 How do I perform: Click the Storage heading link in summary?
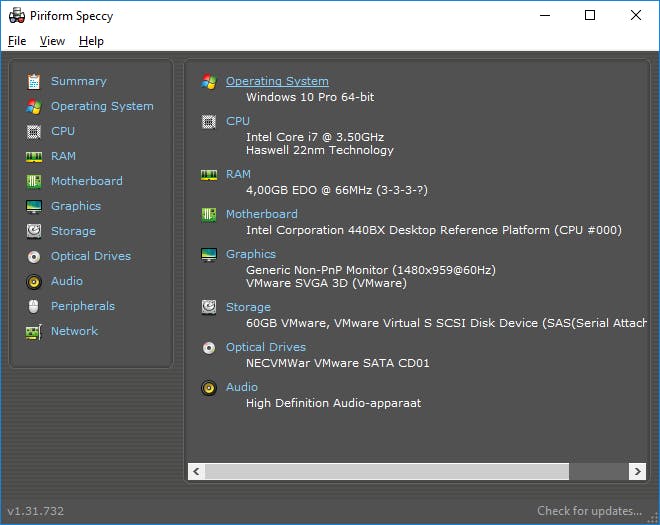(248, 307)
